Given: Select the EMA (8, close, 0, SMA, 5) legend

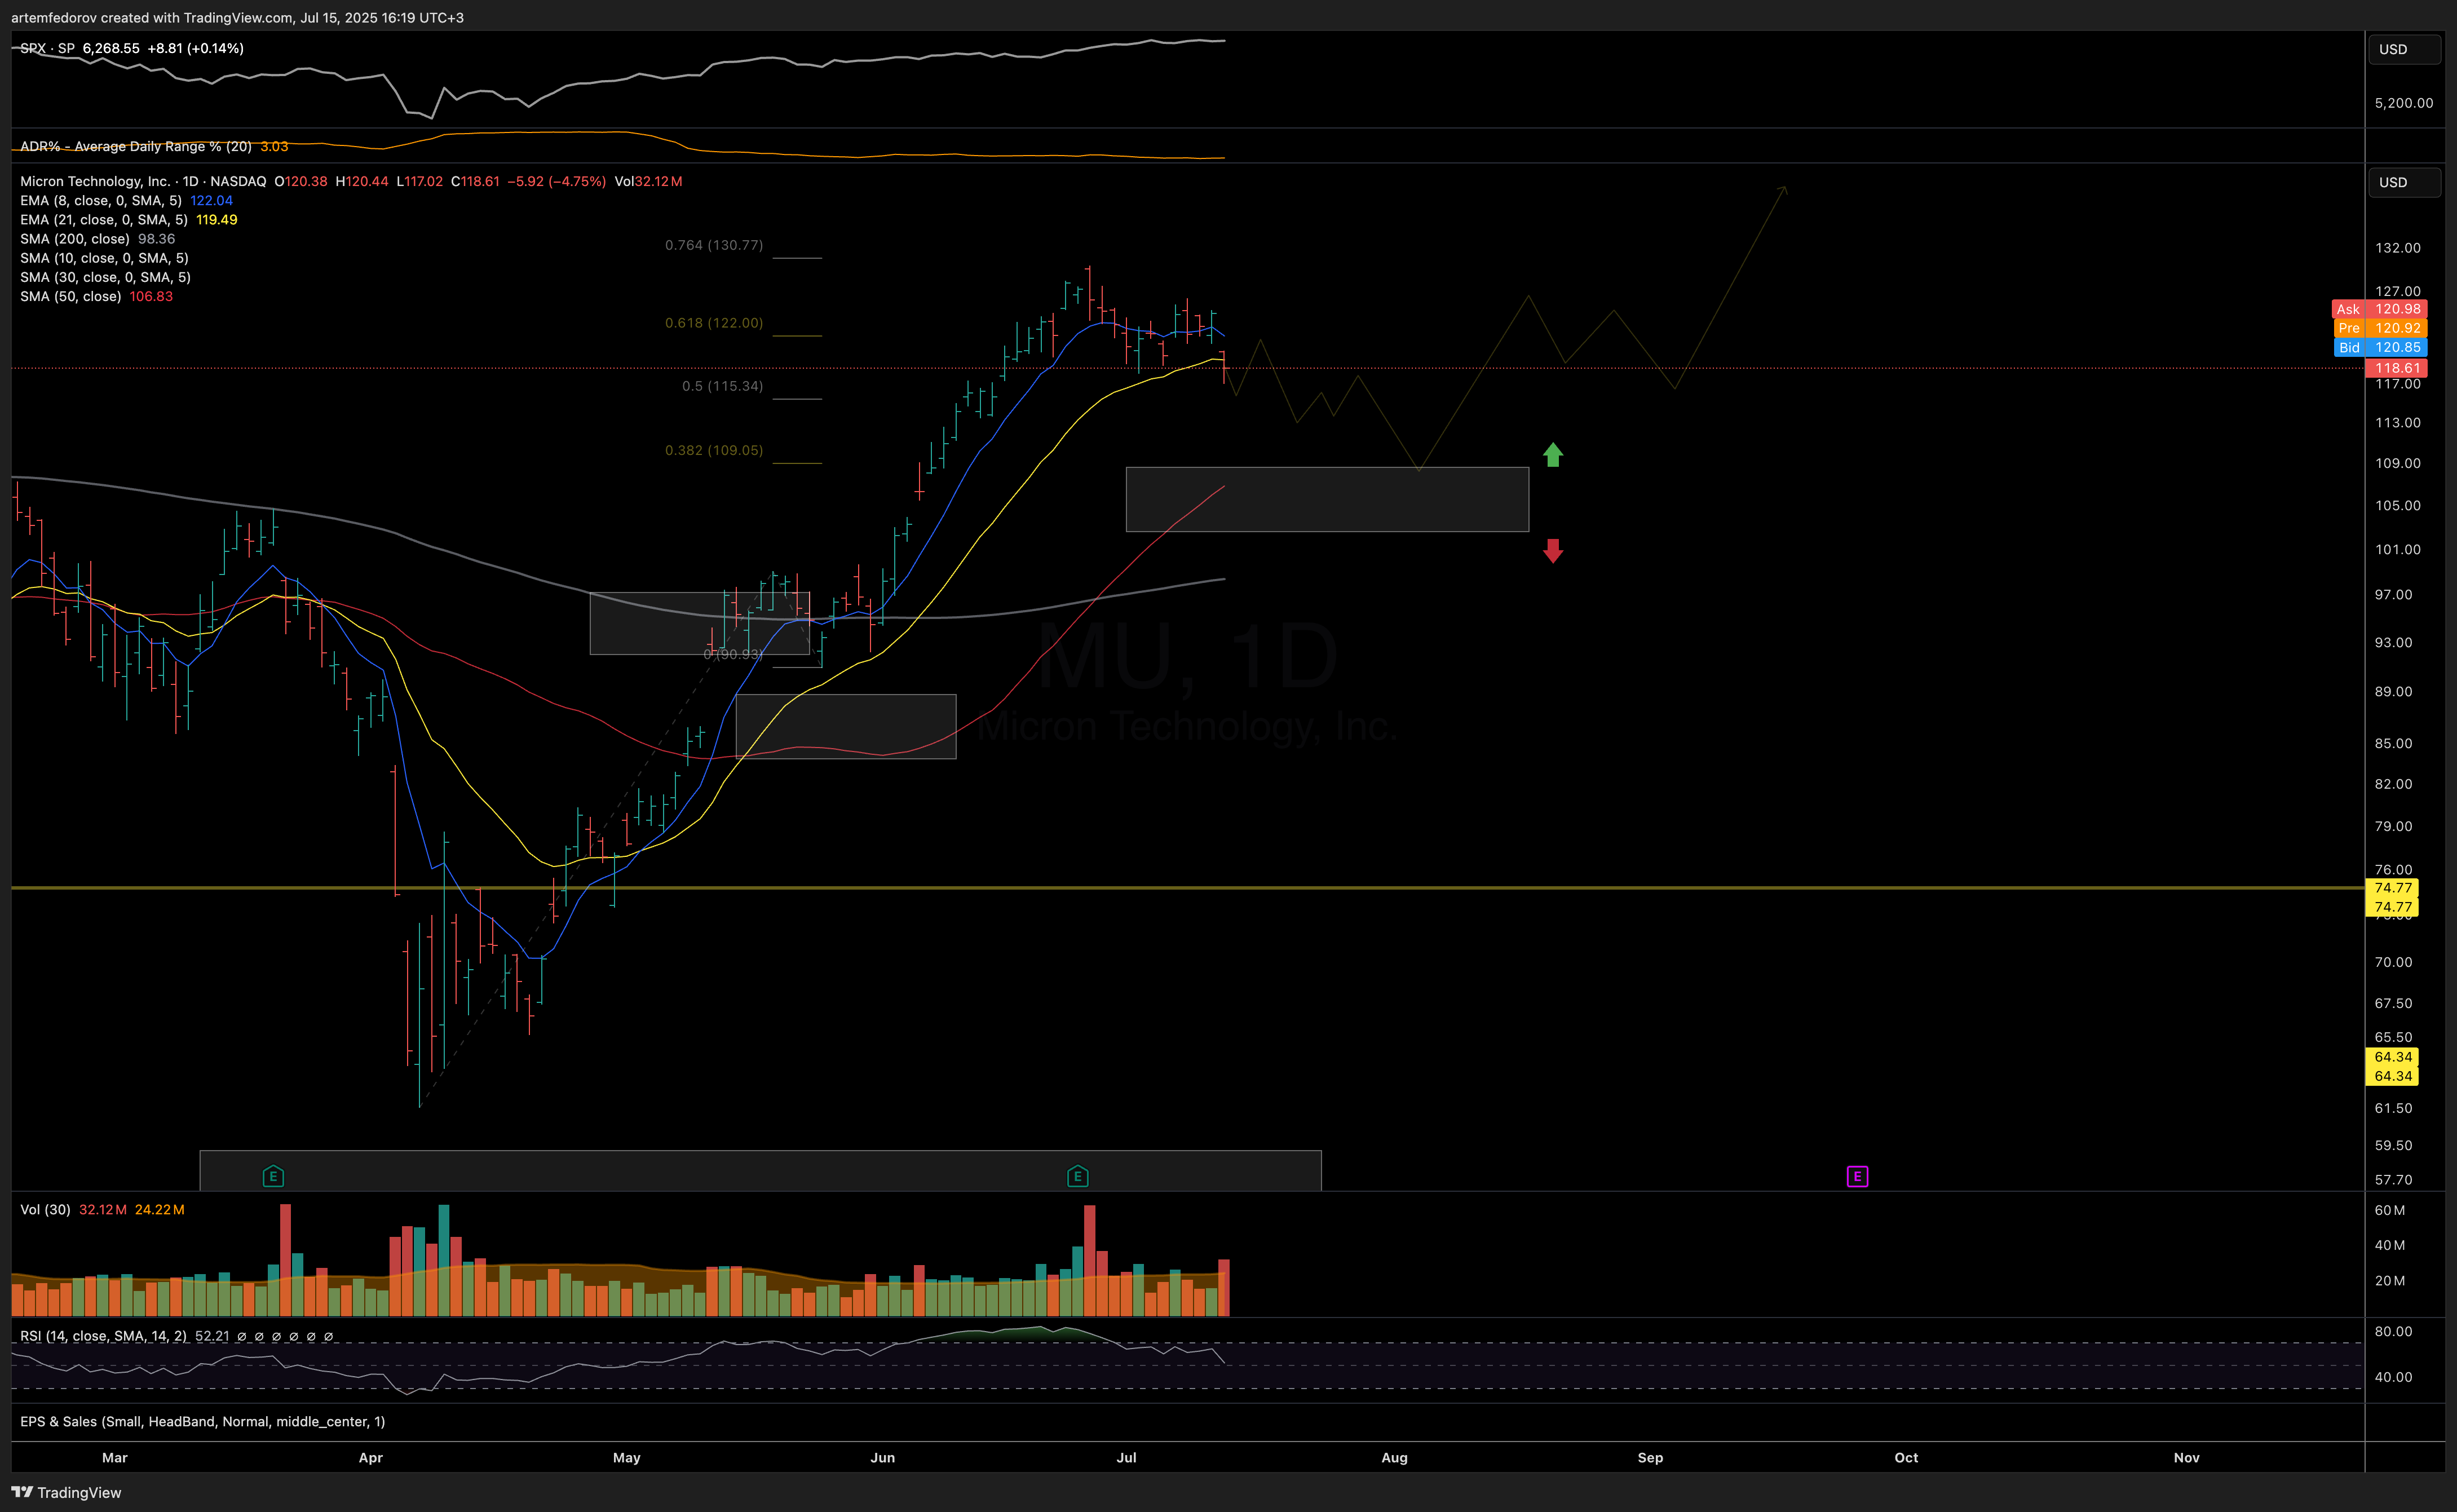Looking at the screenshot, I should tap(101, 200).
